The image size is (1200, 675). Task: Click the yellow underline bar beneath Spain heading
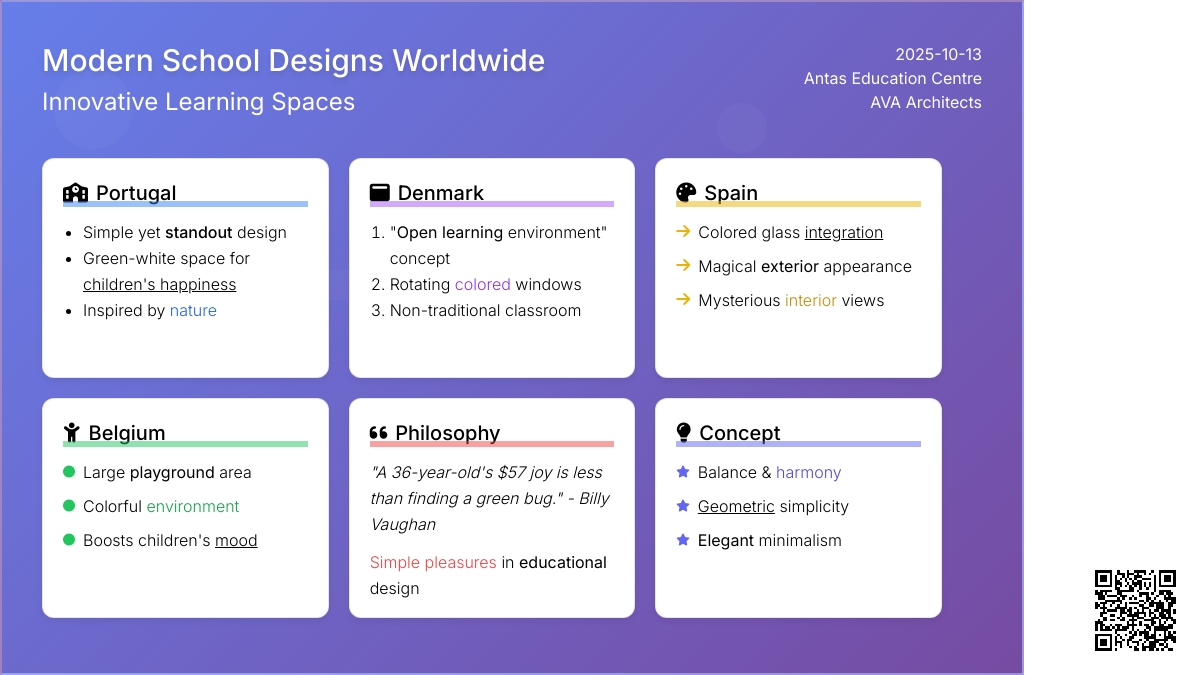[x=798, y=204]
